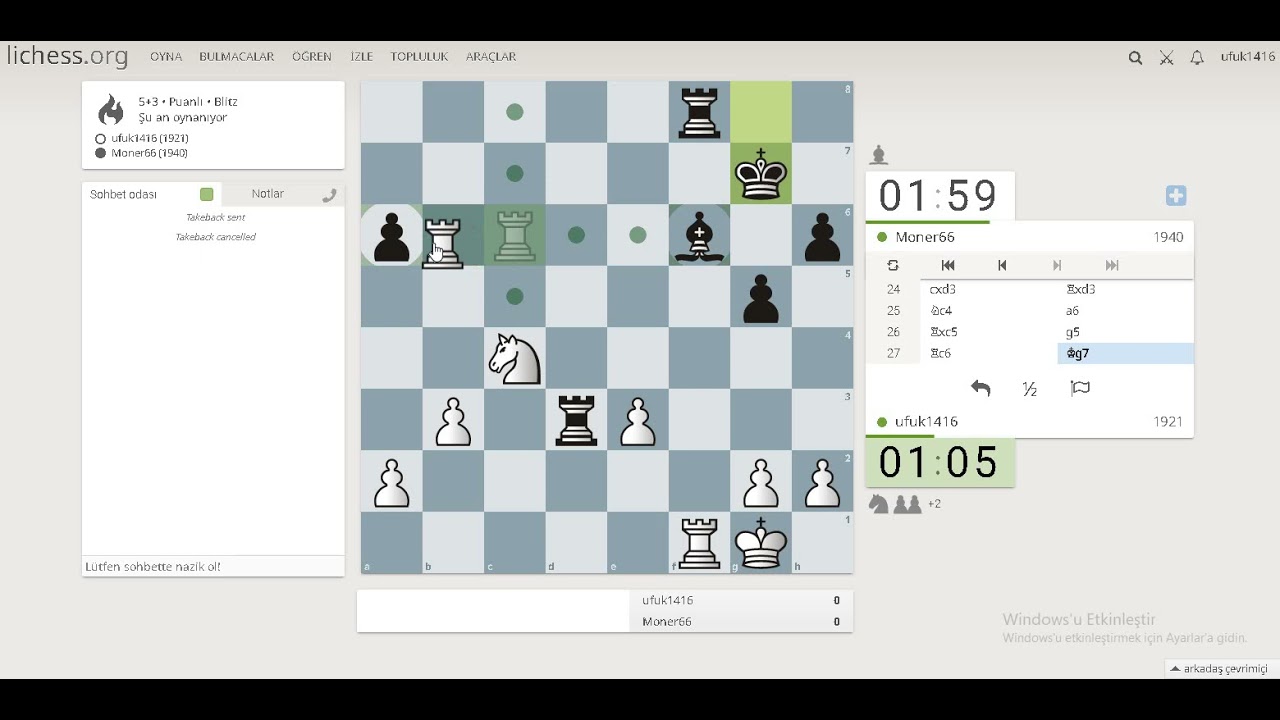Flip the board with rotate icon

pyautogui.click(x=893, y=265)
